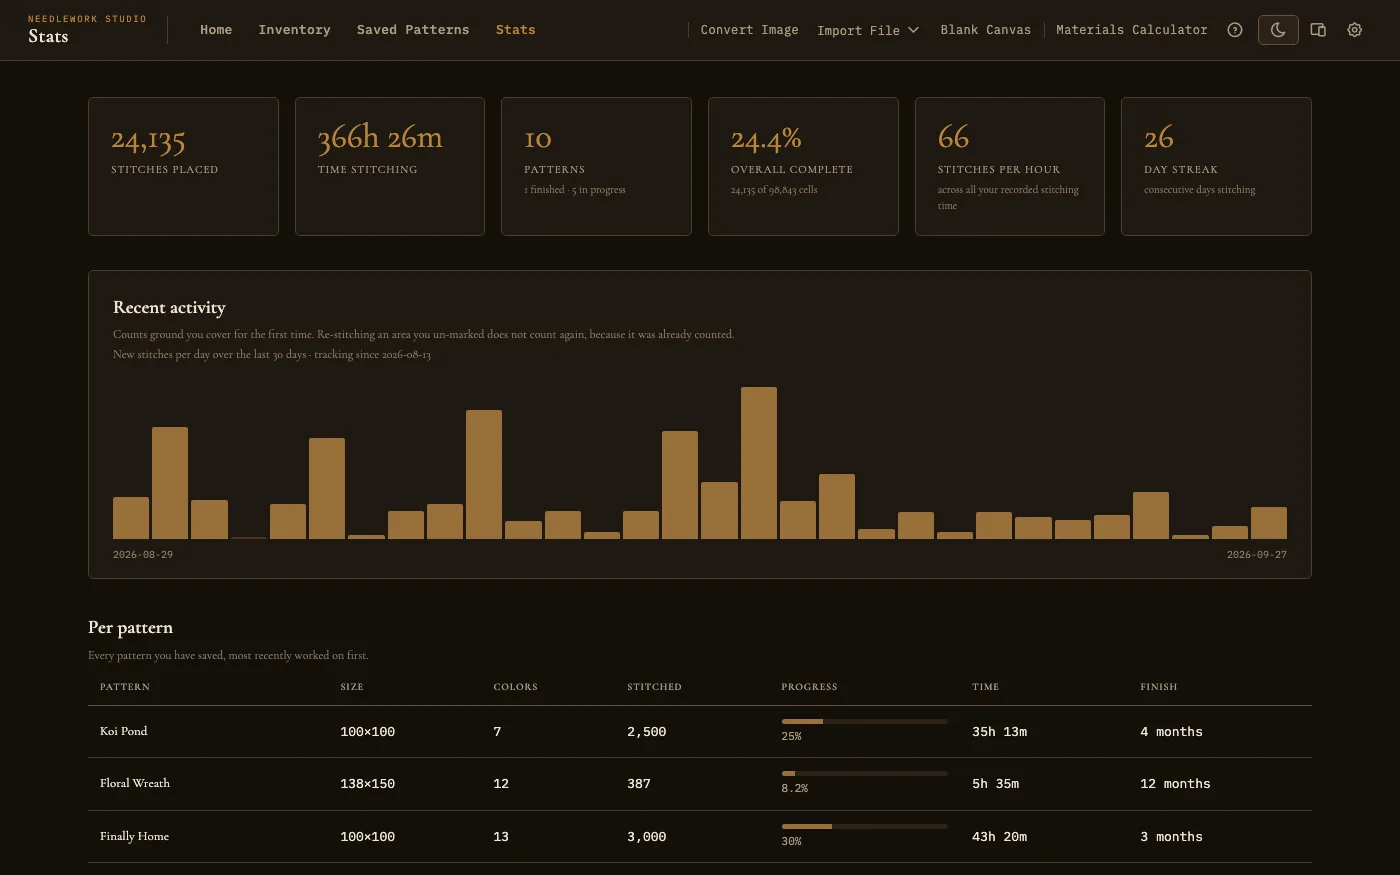Click the 2026-09-27 chart end date
This screenshot has width=1400, height=875.
coord(1257,555)
